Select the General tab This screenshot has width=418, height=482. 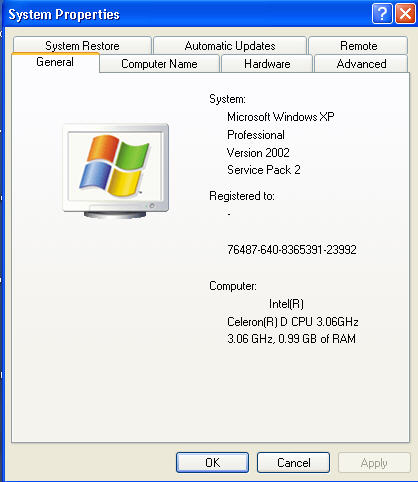(55, 62)
